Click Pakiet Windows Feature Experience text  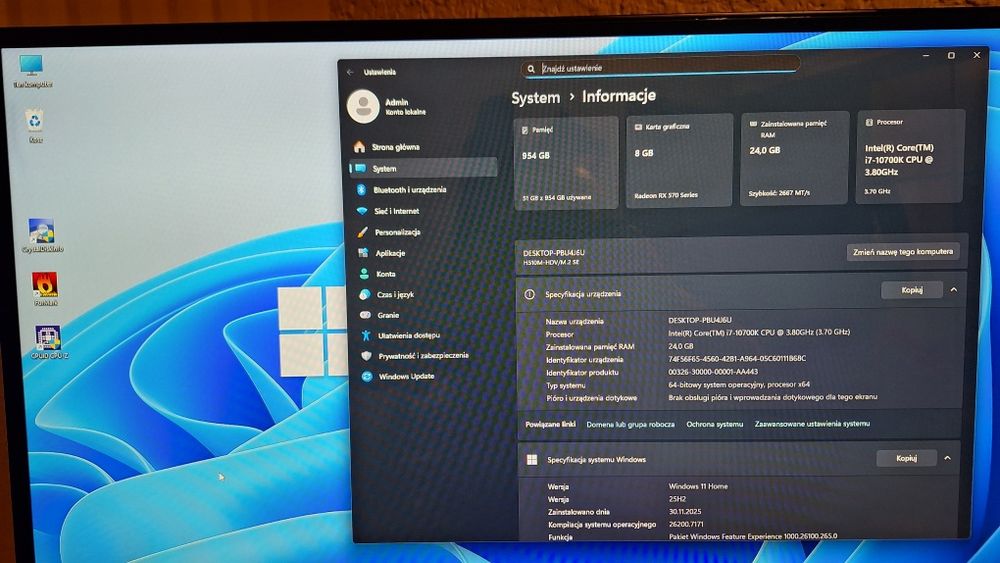753,537
